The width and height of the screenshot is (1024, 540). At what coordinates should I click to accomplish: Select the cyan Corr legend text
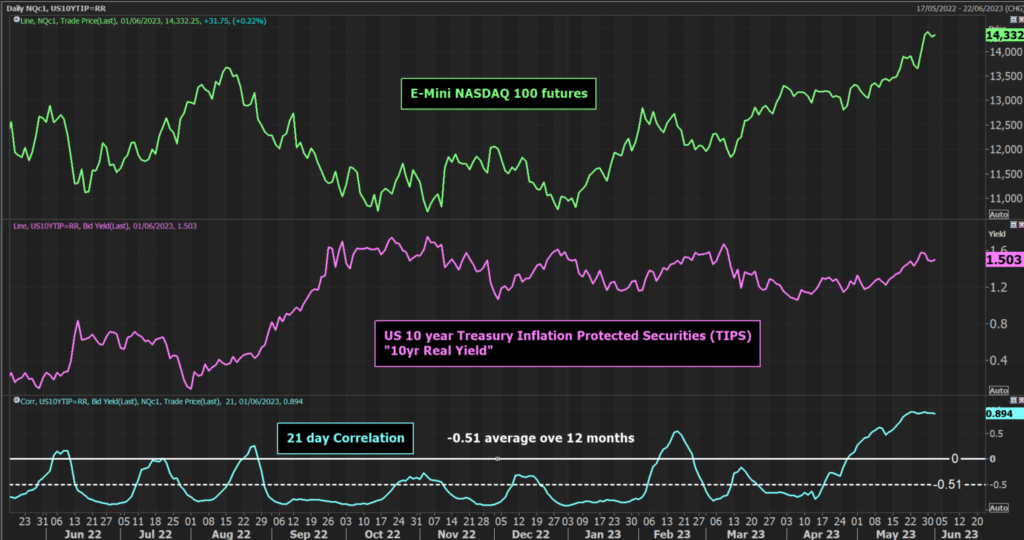pos(161,402)
